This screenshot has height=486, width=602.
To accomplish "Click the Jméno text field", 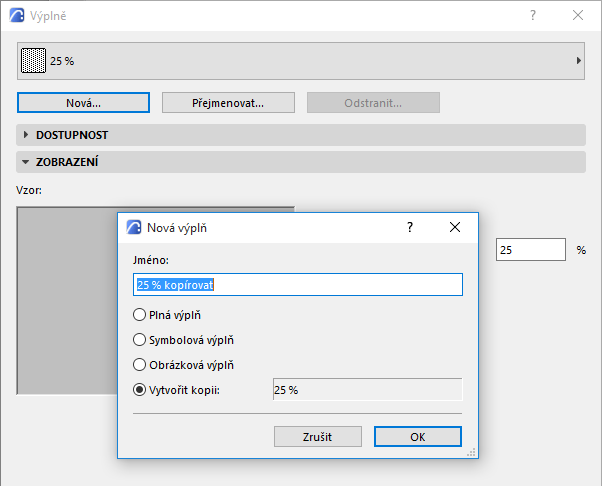I will (298, 285).
